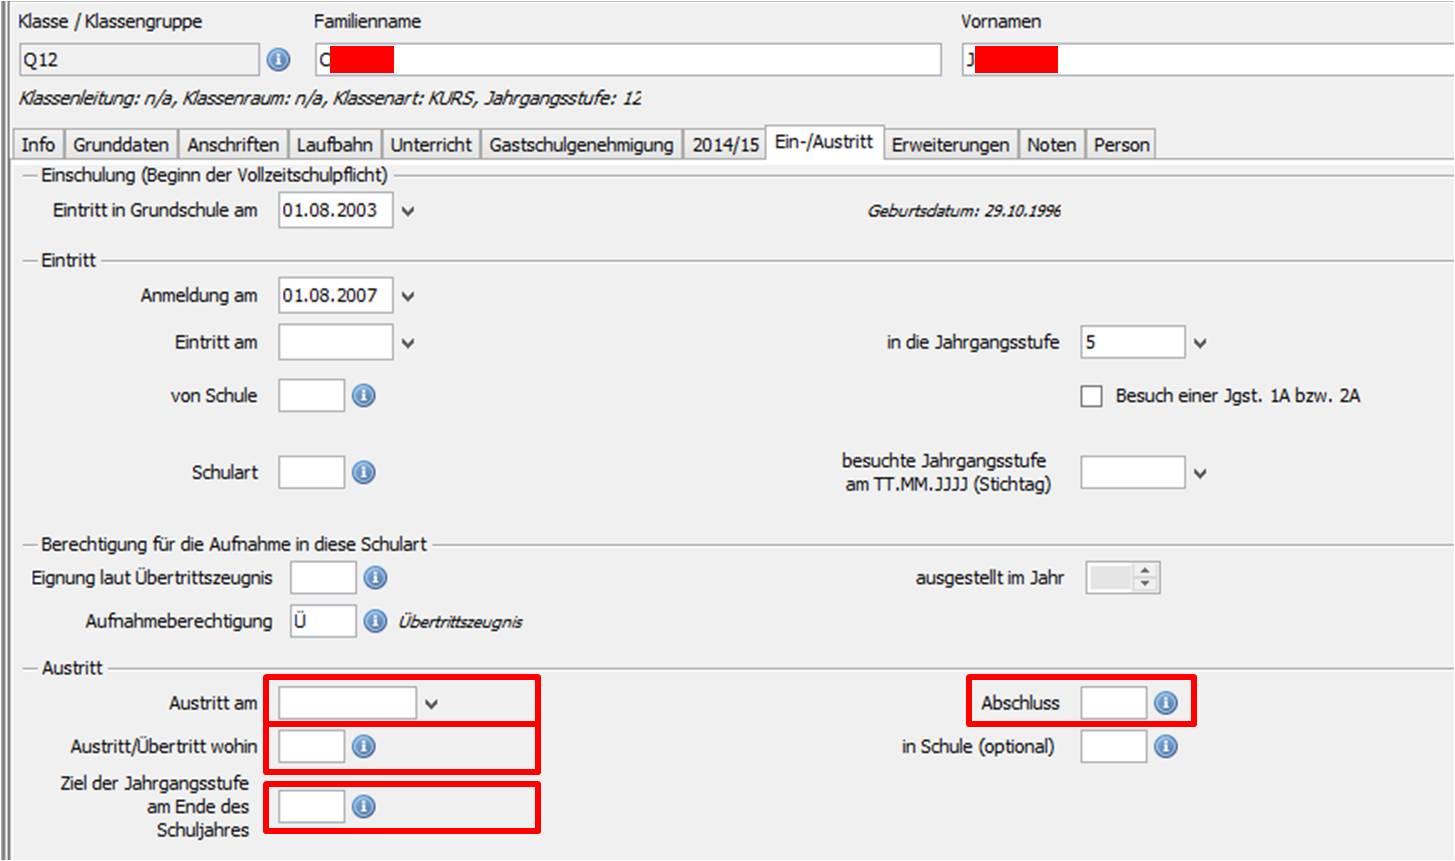Image resolution: width=1455 pixels, height=861 pixels.
Task: Open Anmeldung am date dropdown arrow
Action: (408, 296)
